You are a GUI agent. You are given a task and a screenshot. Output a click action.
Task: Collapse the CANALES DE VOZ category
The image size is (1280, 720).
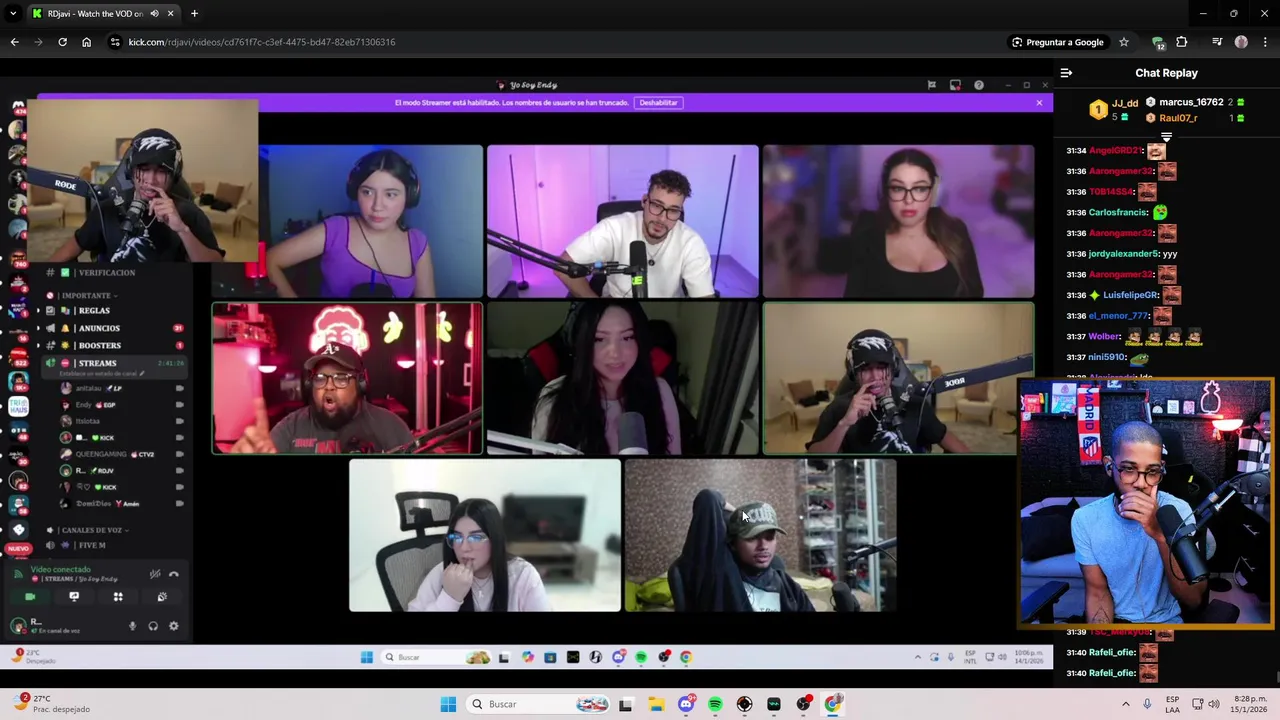pos(94,530)
